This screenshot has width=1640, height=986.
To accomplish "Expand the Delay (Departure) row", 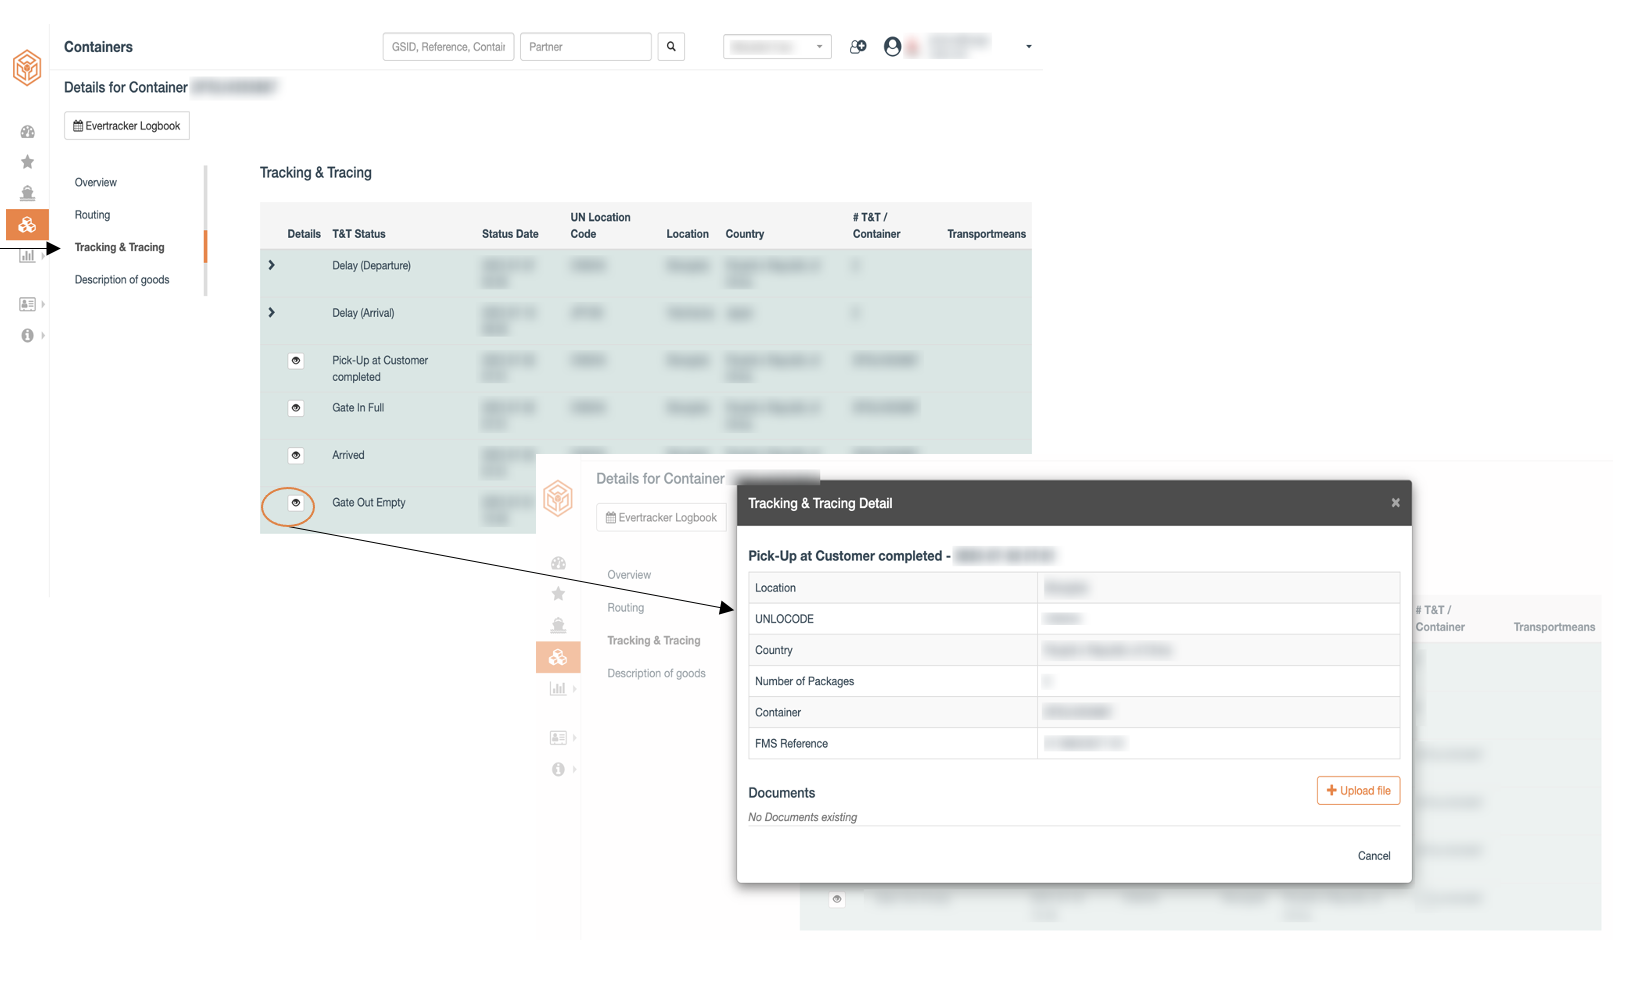I will click(271, 265).
